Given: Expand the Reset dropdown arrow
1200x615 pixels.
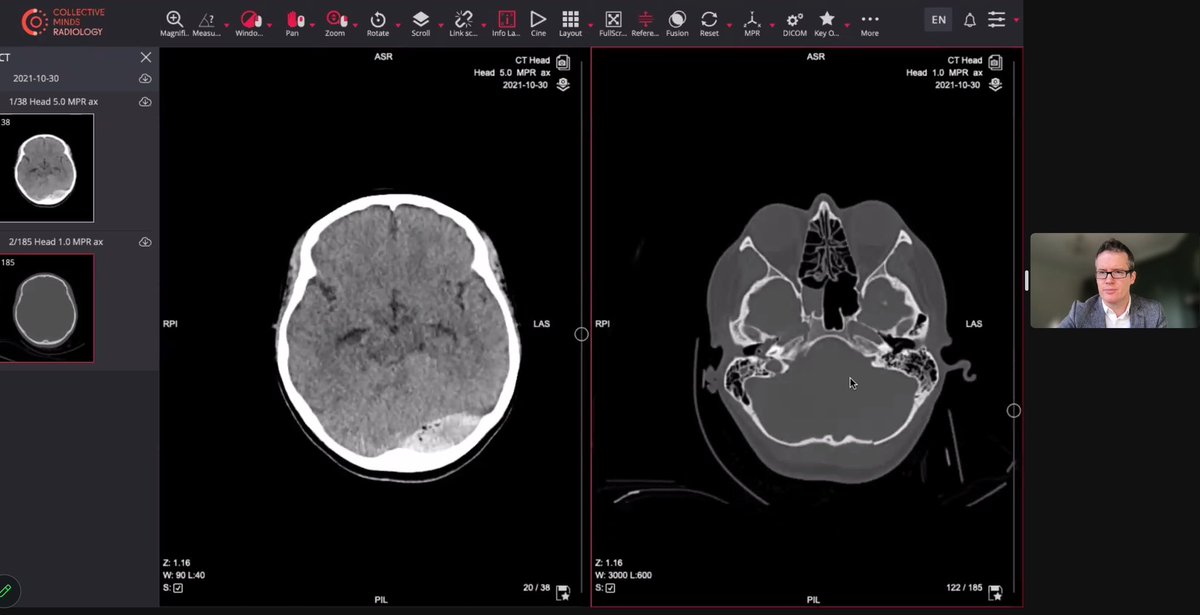Looking at the screenshot, I should [x=728, y=24].
